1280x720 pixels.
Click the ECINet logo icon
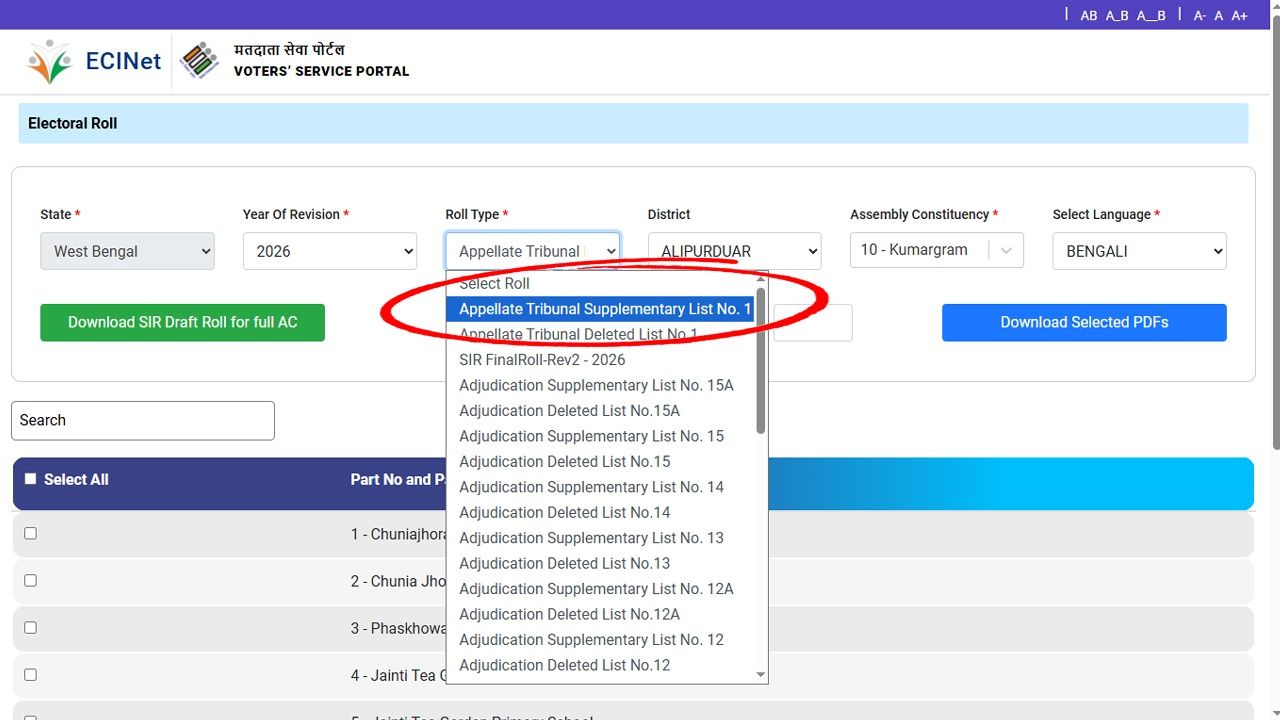50,62
